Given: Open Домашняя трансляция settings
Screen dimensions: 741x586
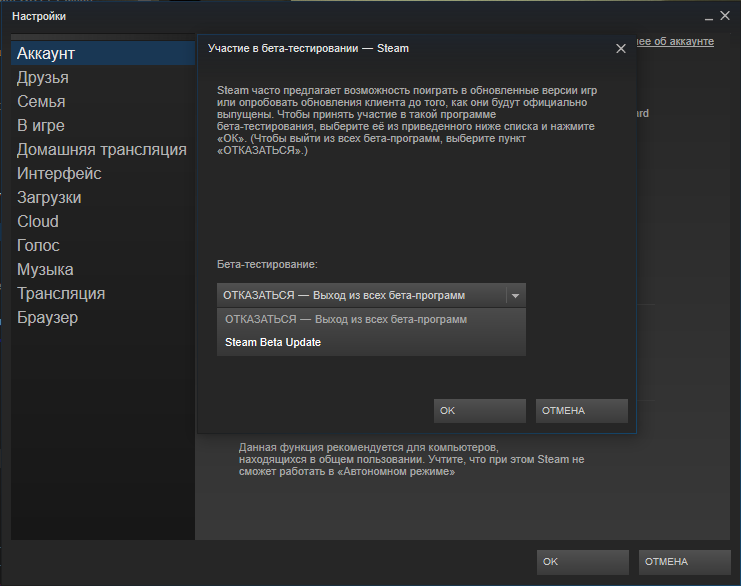Looking at the screenshot, I should click(x=103, y=149).
